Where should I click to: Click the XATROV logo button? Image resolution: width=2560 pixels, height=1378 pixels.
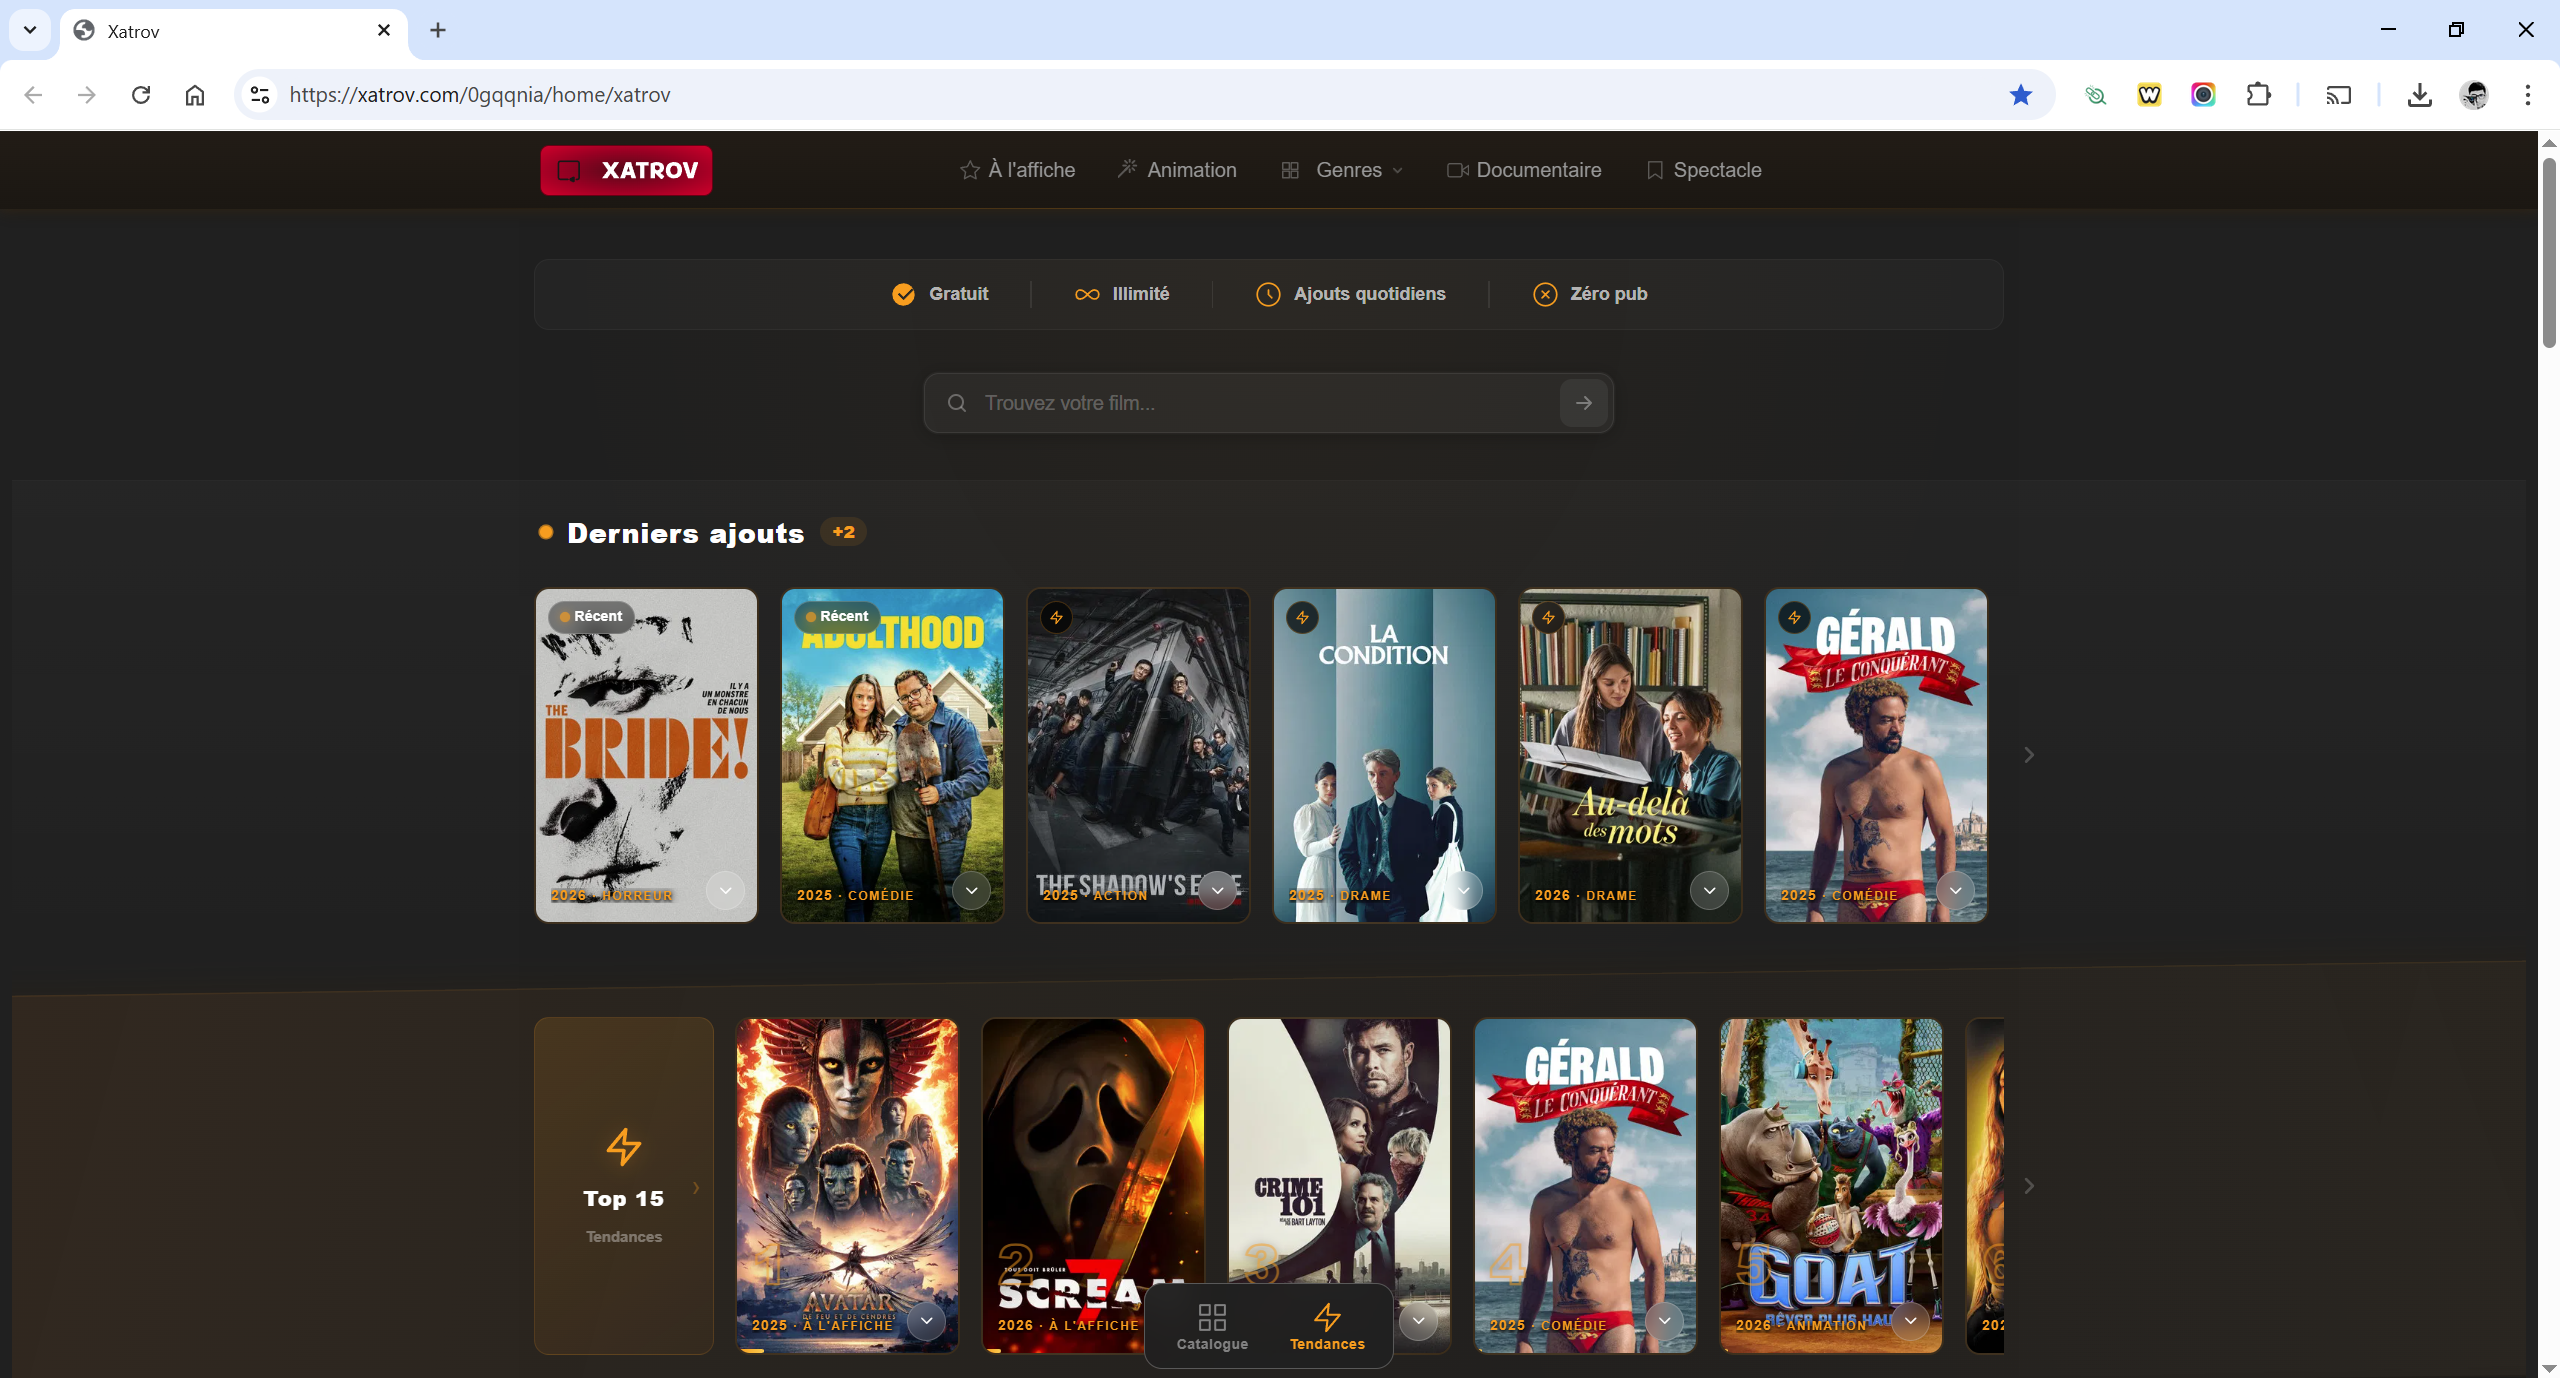[626, 170]
